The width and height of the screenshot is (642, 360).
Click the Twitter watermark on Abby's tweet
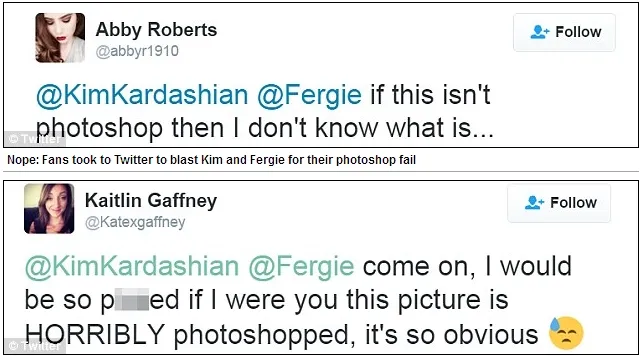(x=35, y=139)
